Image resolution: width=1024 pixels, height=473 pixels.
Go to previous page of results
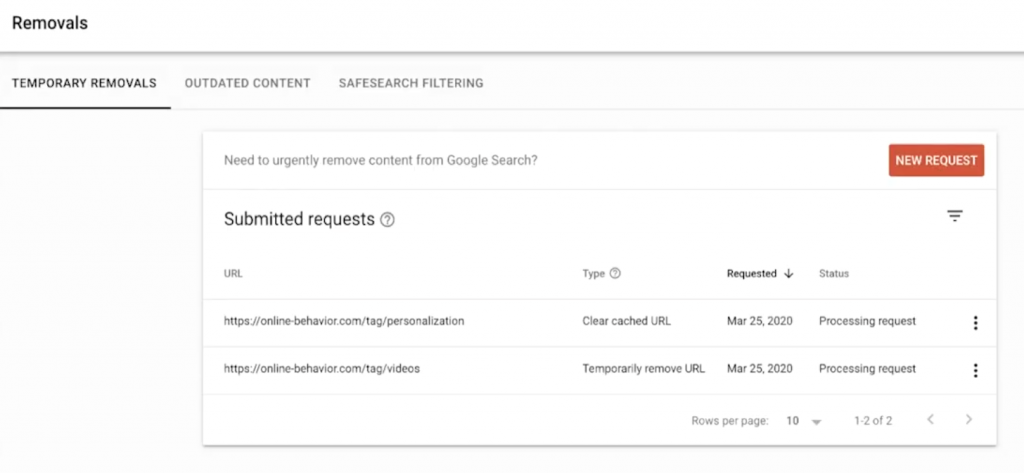[930, 420]
